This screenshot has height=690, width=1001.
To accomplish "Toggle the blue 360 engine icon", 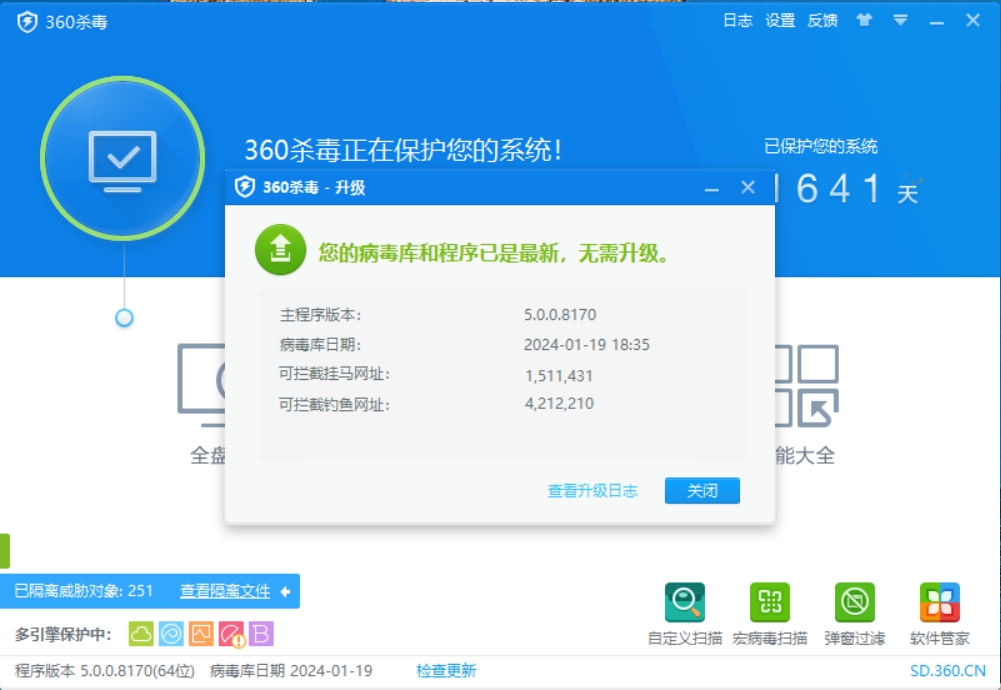I will (x=171, y=633).
